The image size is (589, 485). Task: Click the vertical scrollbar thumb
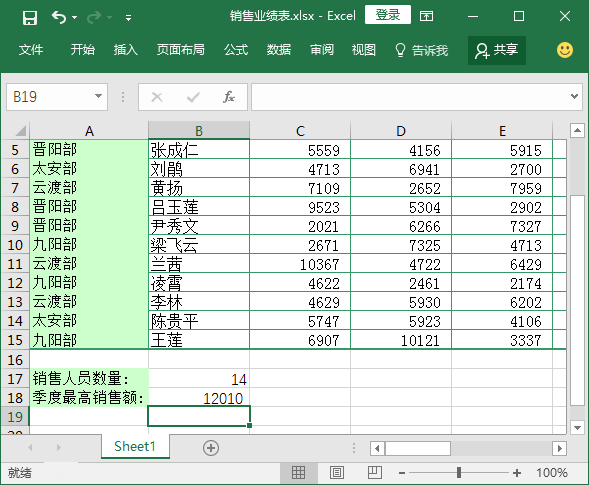pos(577,300)
